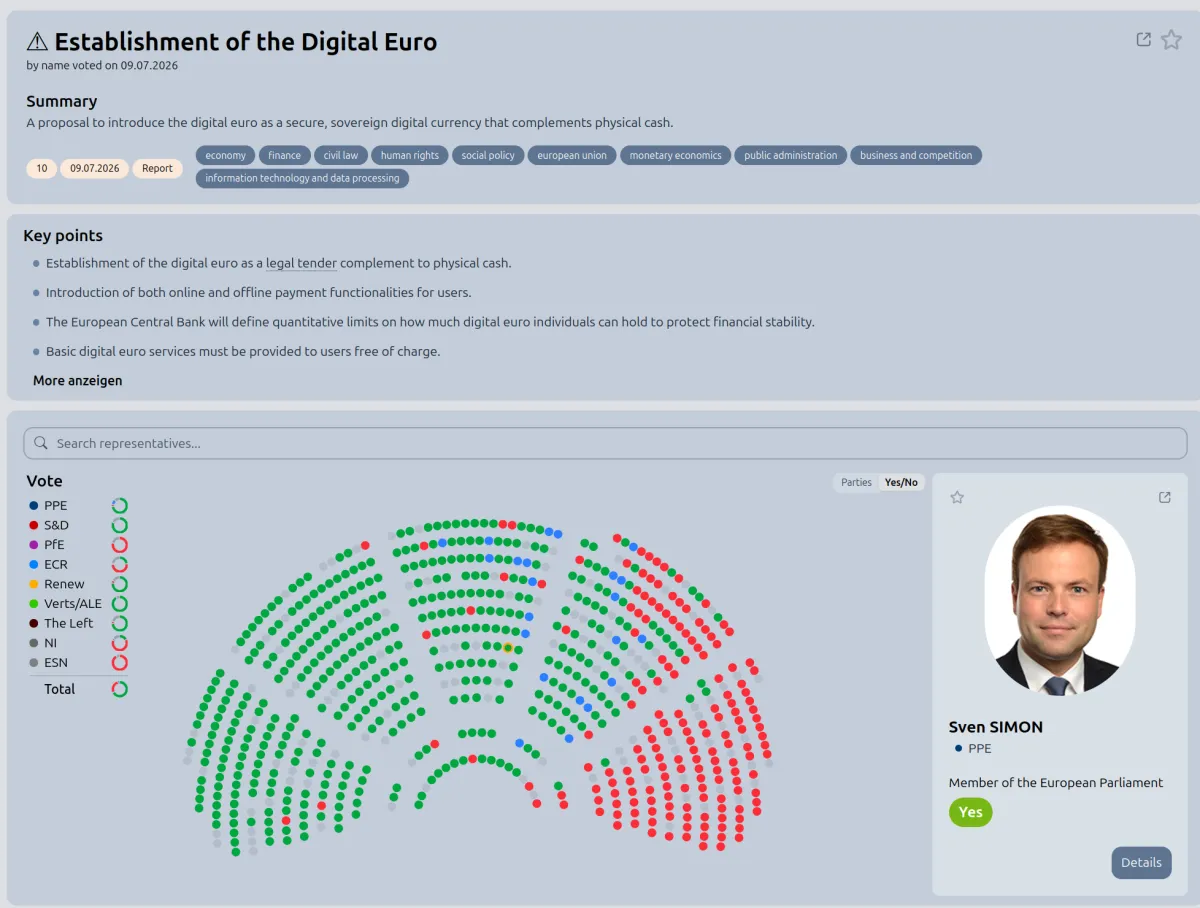Select the Yes/No chart view
Viewport: 1200px width, 908px height.
click(901, 483)
